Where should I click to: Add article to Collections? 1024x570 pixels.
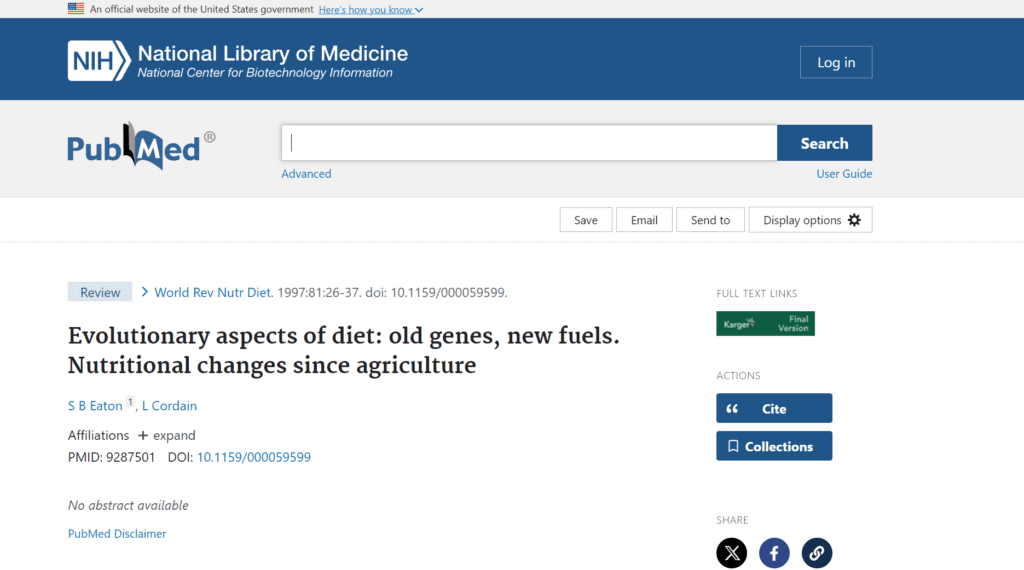(774, 446)
